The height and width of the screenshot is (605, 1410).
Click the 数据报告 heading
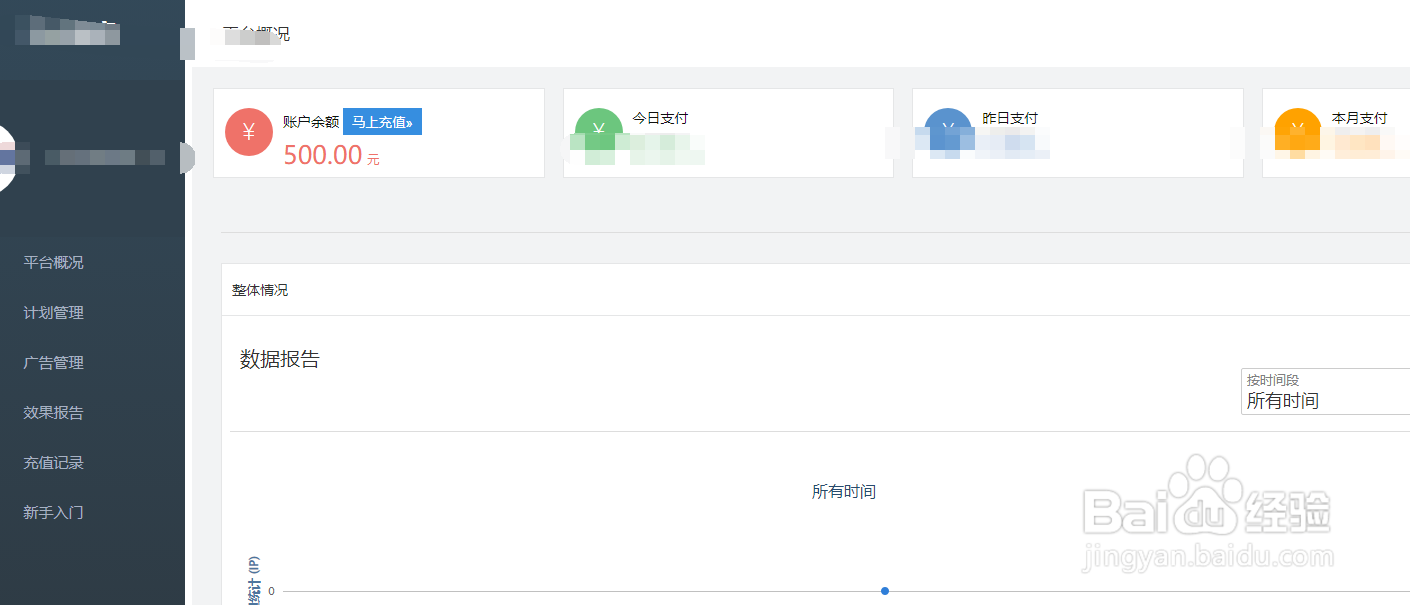280,360
